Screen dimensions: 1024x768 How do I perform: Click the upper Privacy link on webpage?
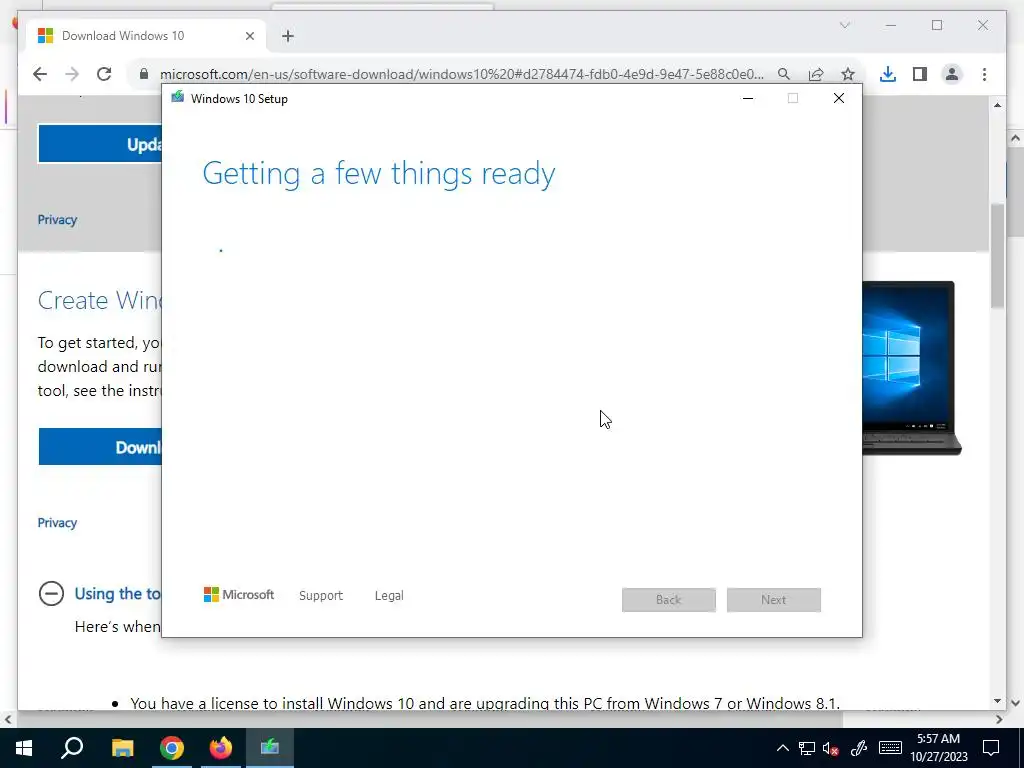(x=57, y=219)
